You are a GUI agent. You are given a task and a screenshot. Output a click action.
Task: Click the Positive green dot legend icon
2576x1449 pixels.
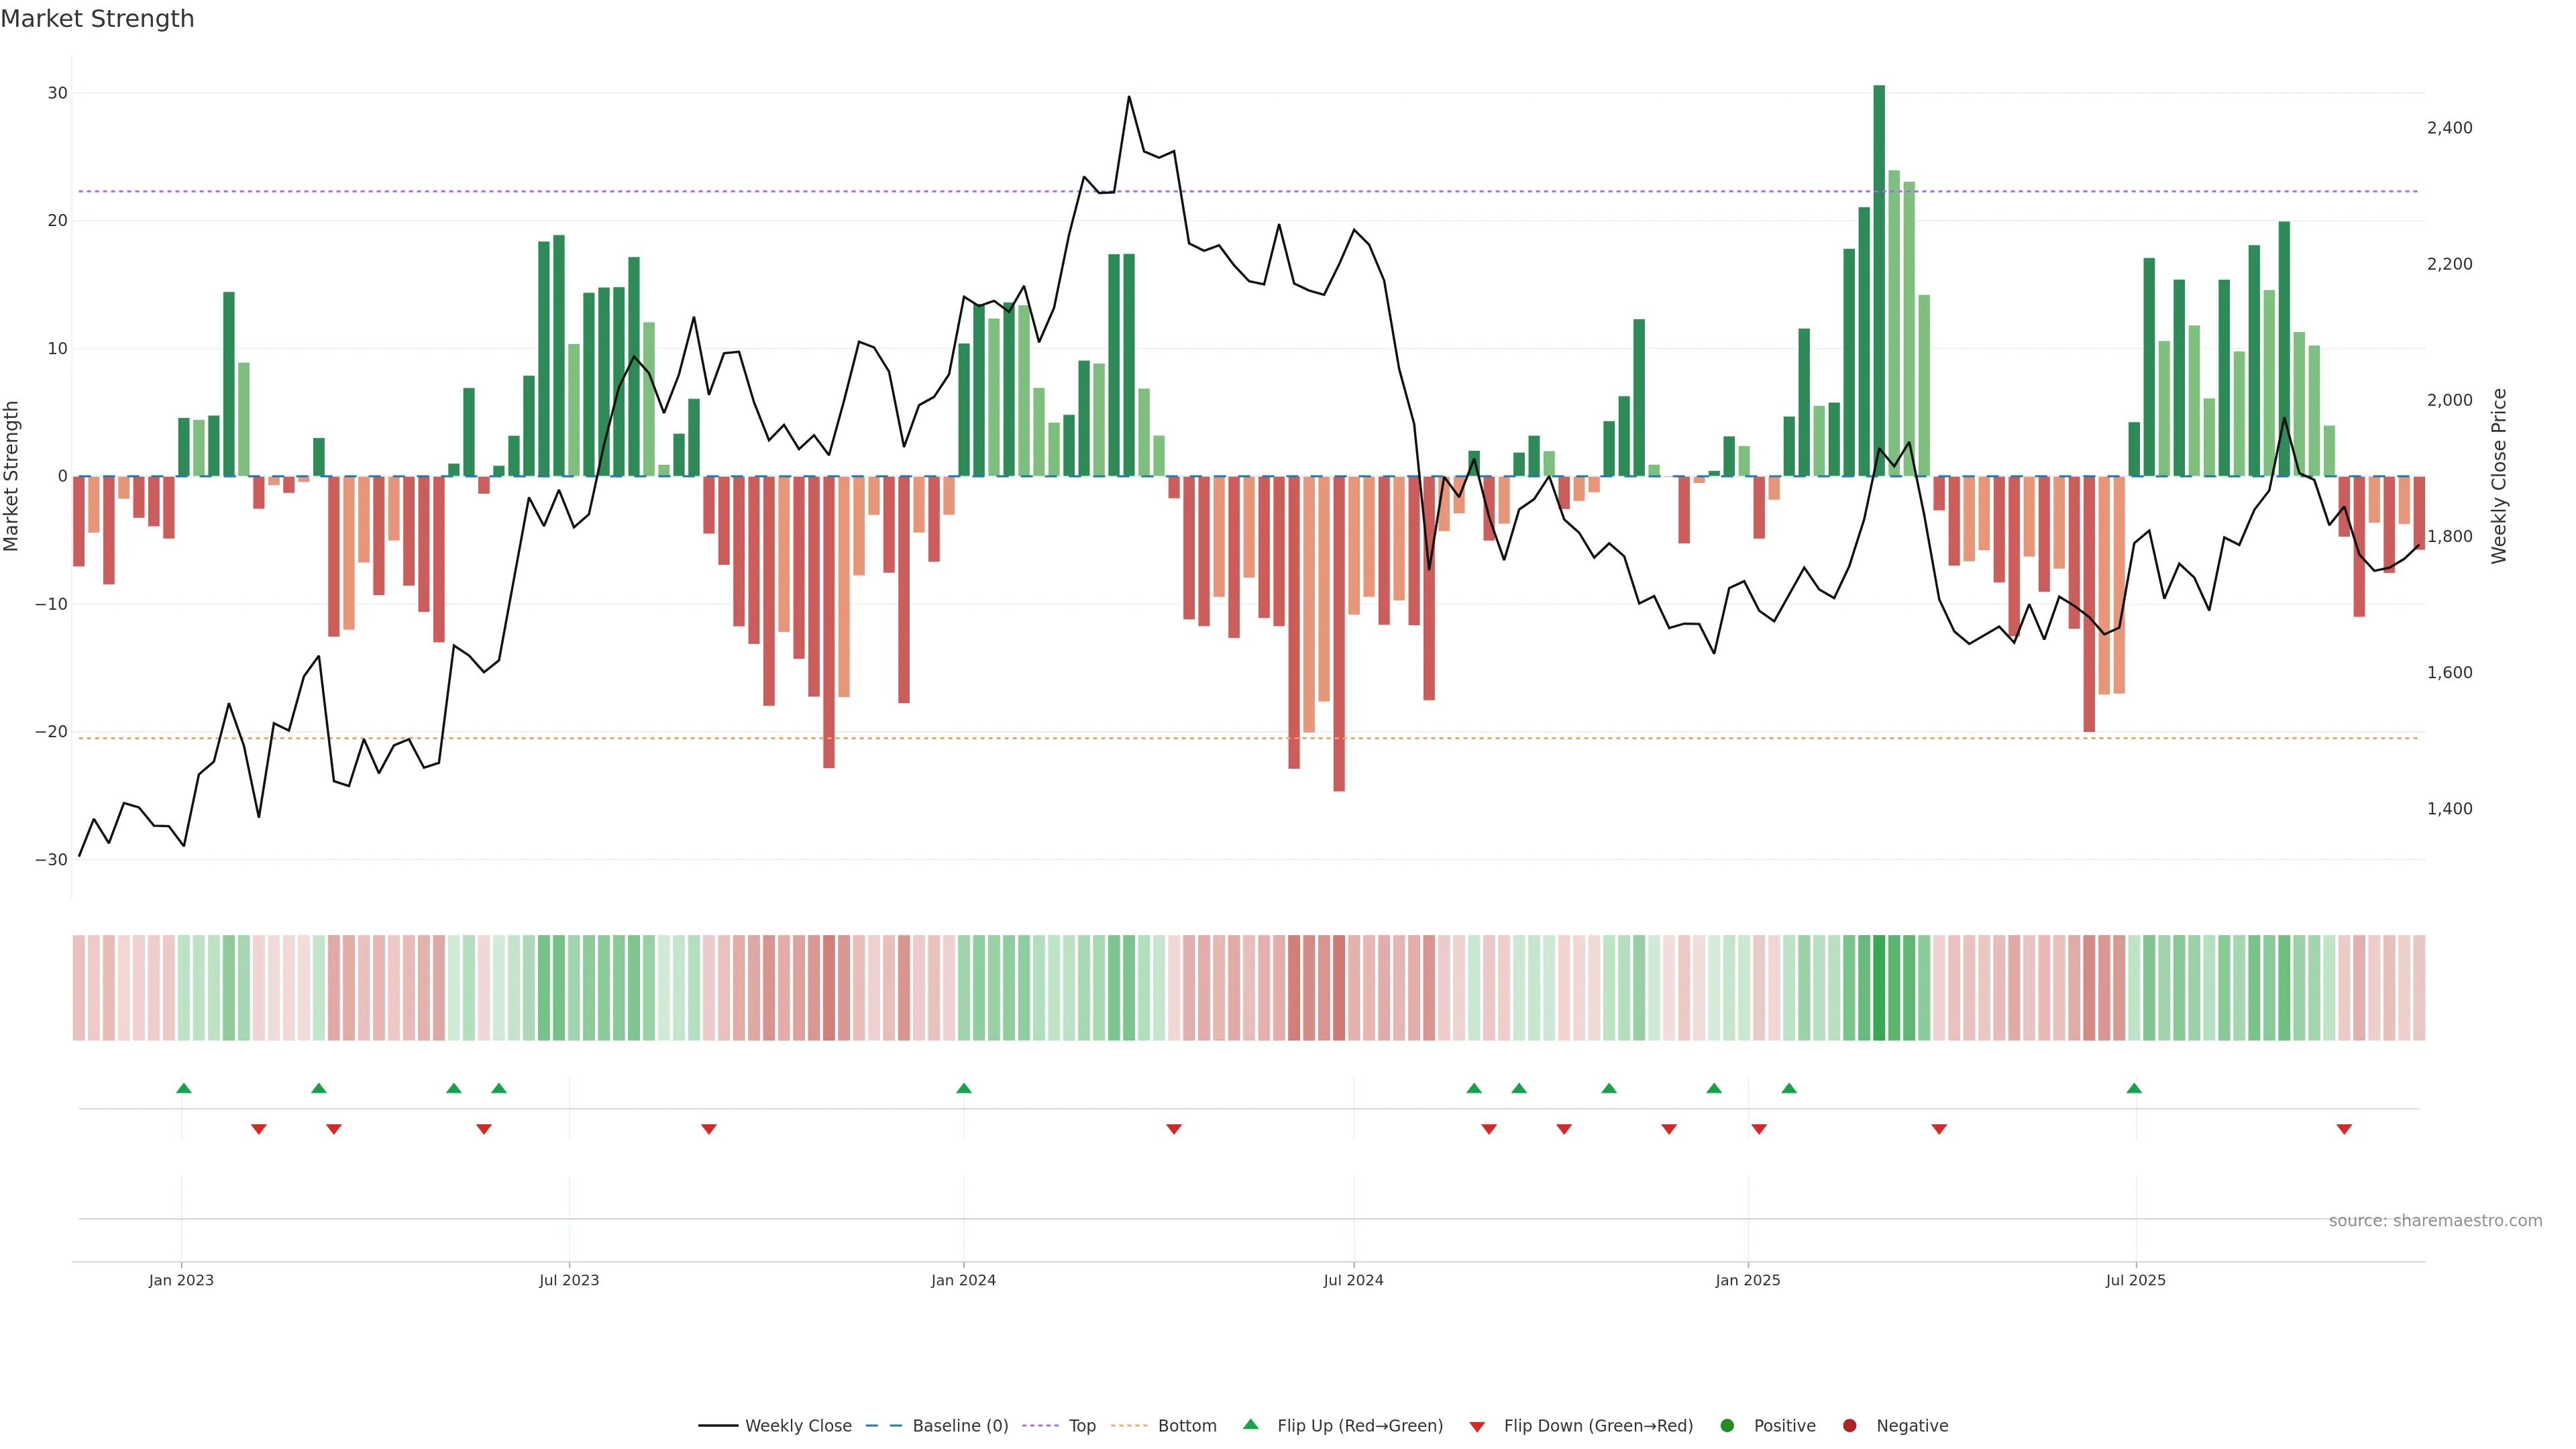(1727, 1426)
